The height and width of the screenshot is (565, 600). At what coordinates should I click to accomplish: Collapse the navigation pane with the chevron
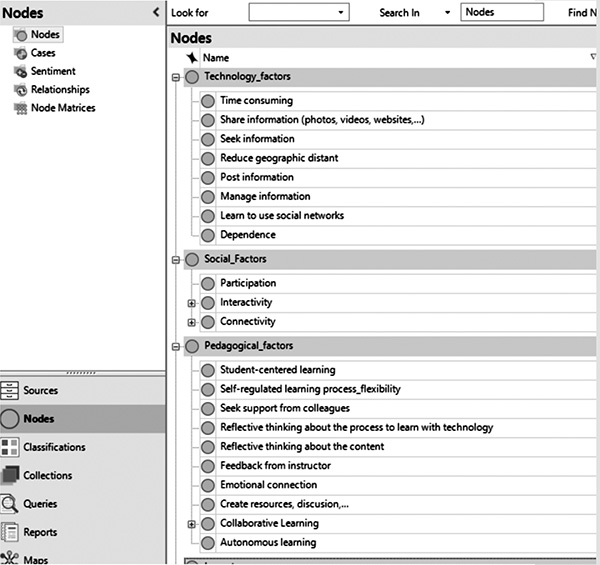(156, 11)
